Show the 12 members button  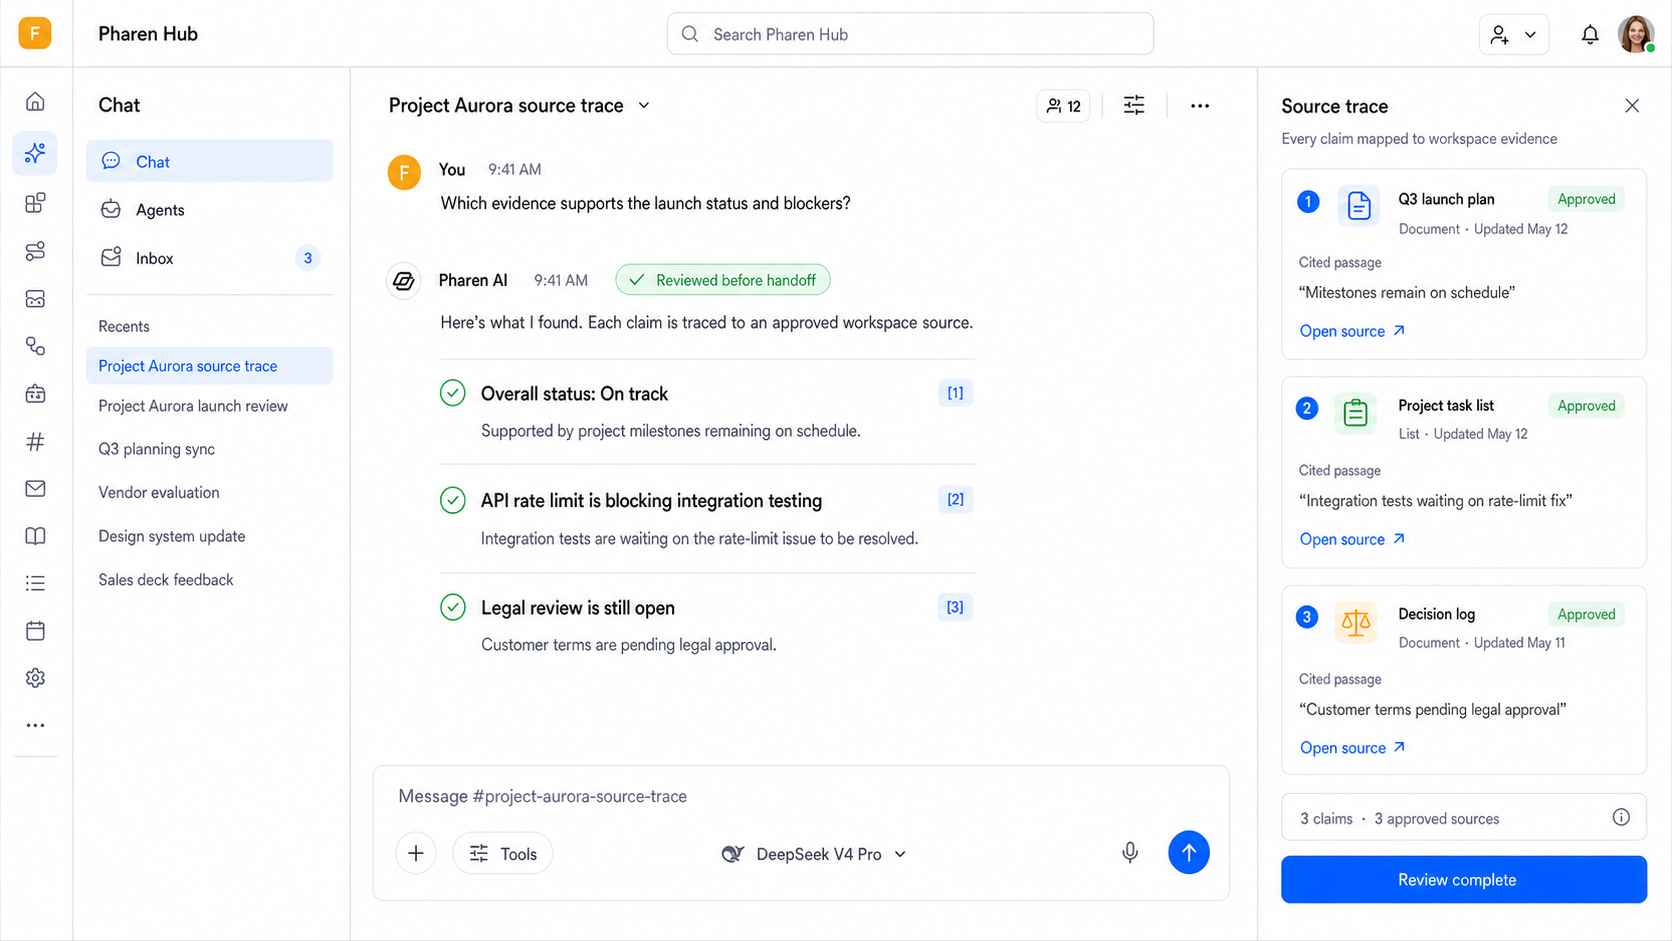1063,105
